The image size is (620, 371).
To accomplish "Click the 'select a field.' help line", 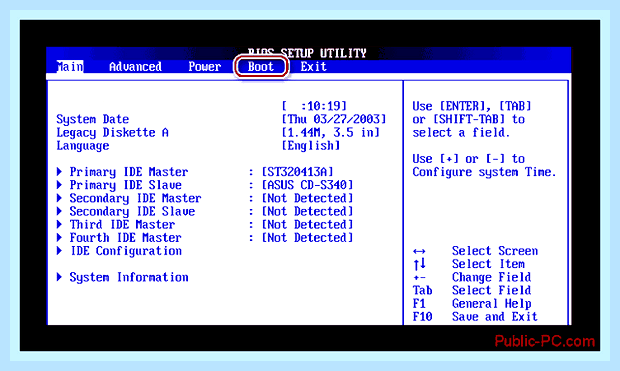I will click(x=461, y=132).
